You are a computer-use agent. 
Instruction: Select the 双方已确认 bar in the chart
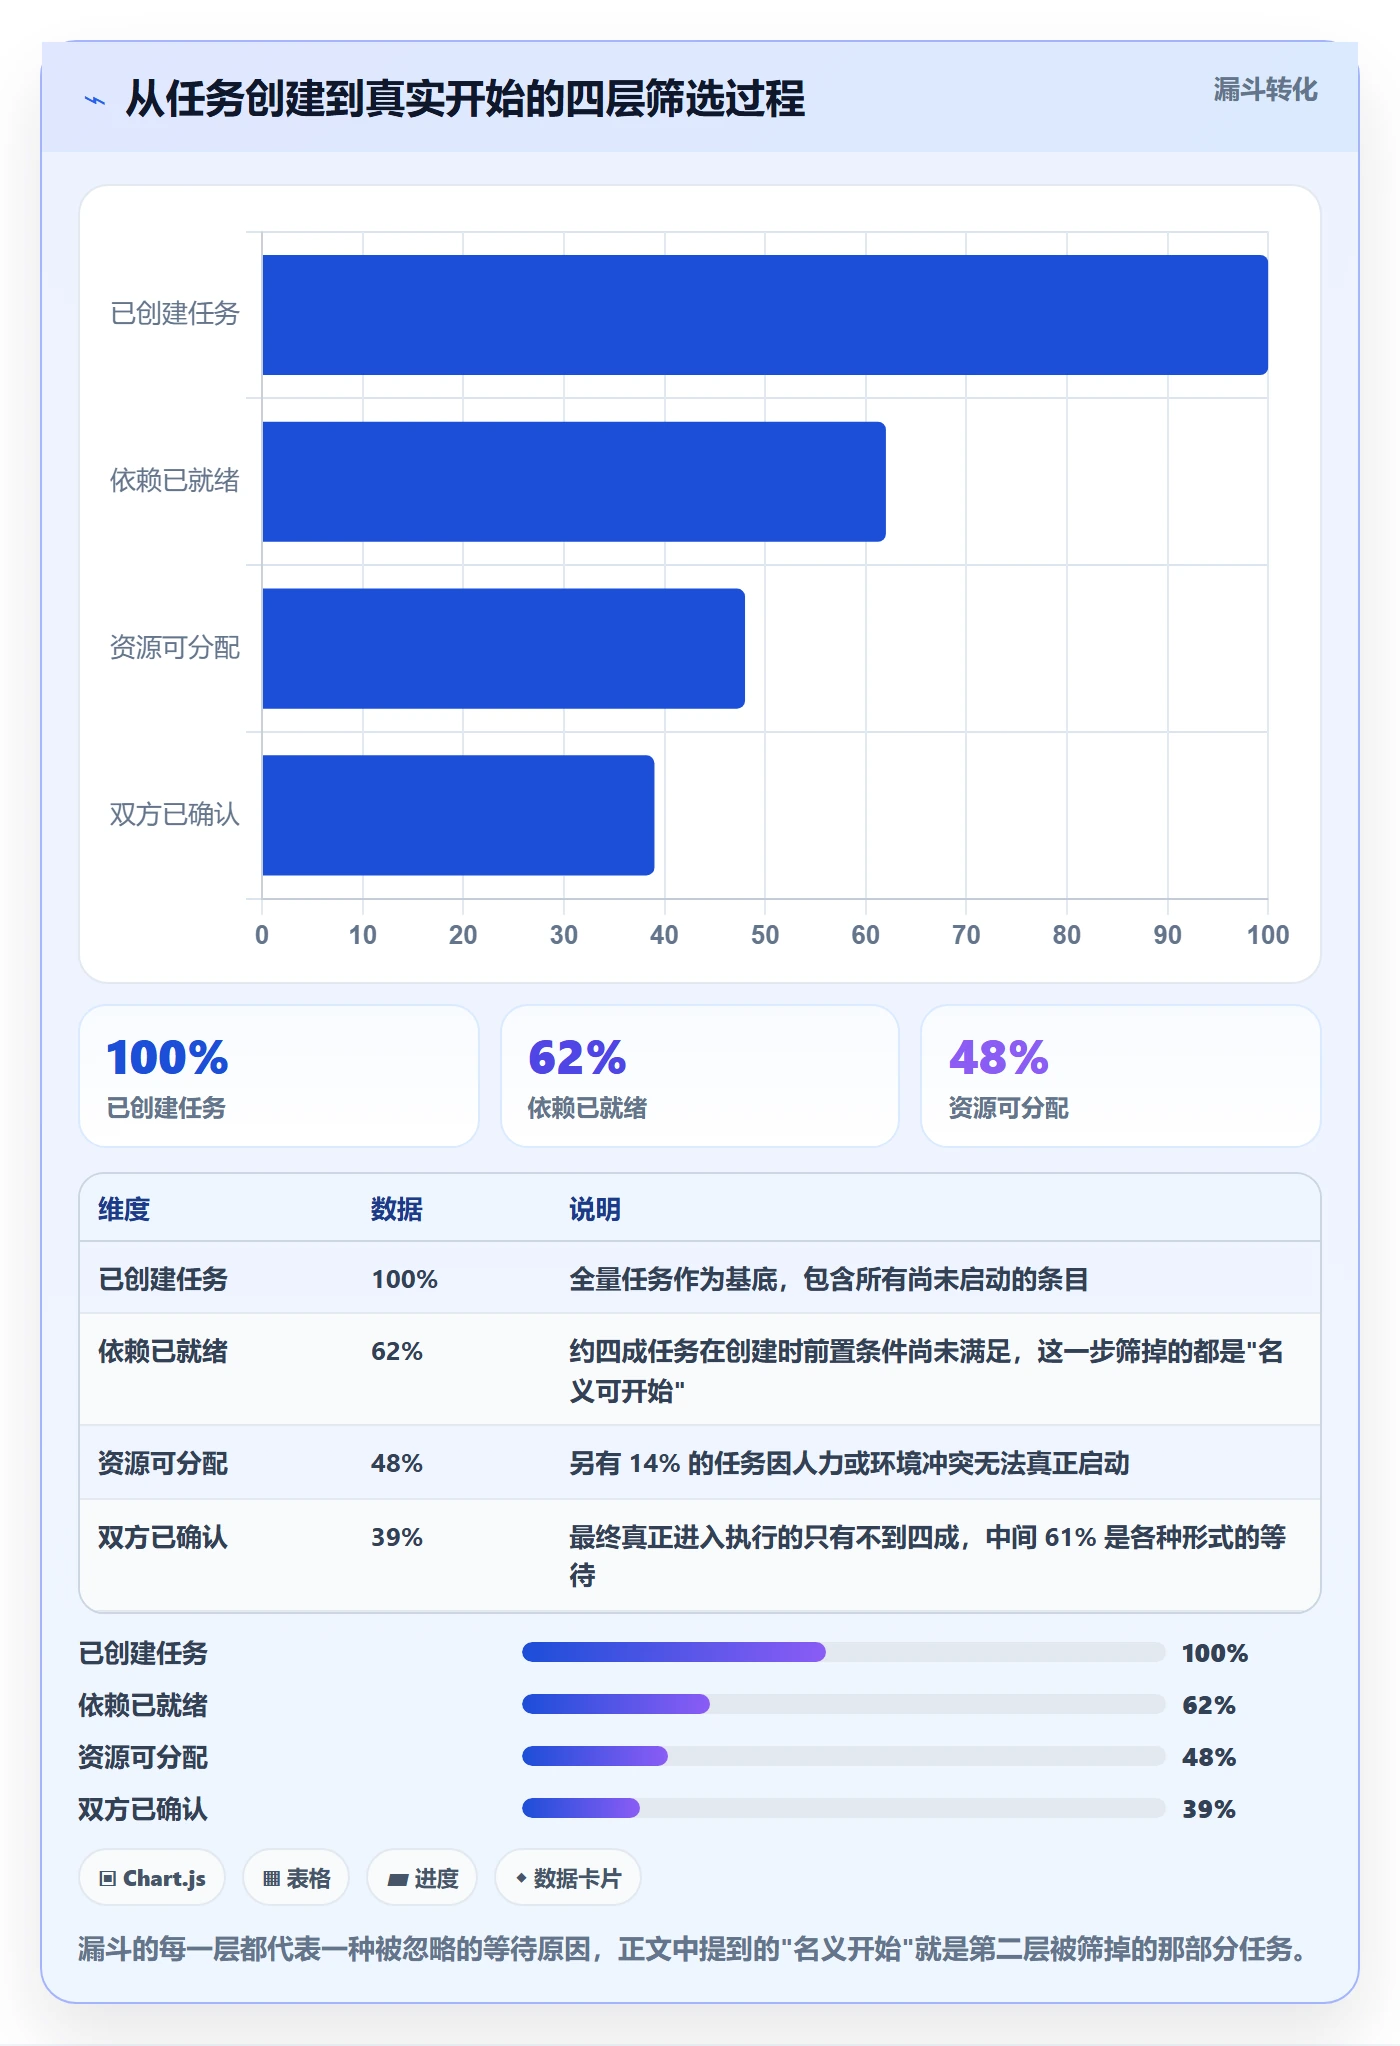(458, 815)
